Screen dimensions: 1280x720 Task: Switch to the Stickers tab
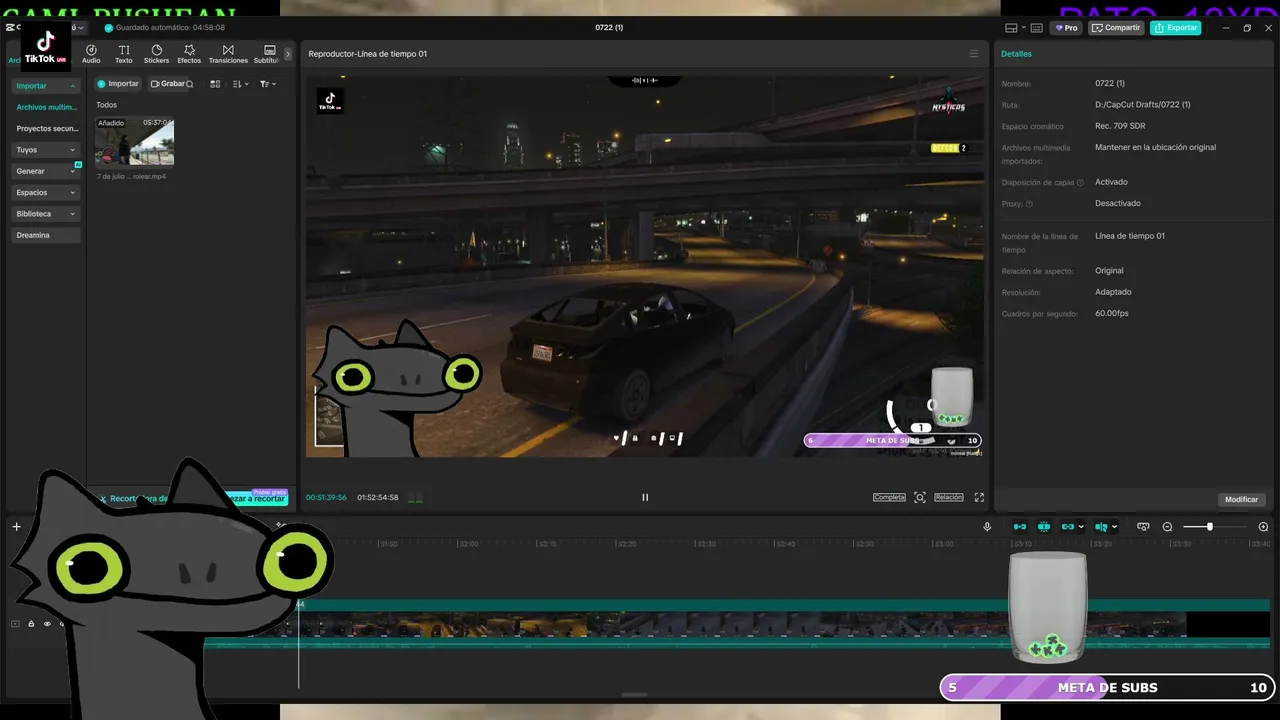coord(156,54)
